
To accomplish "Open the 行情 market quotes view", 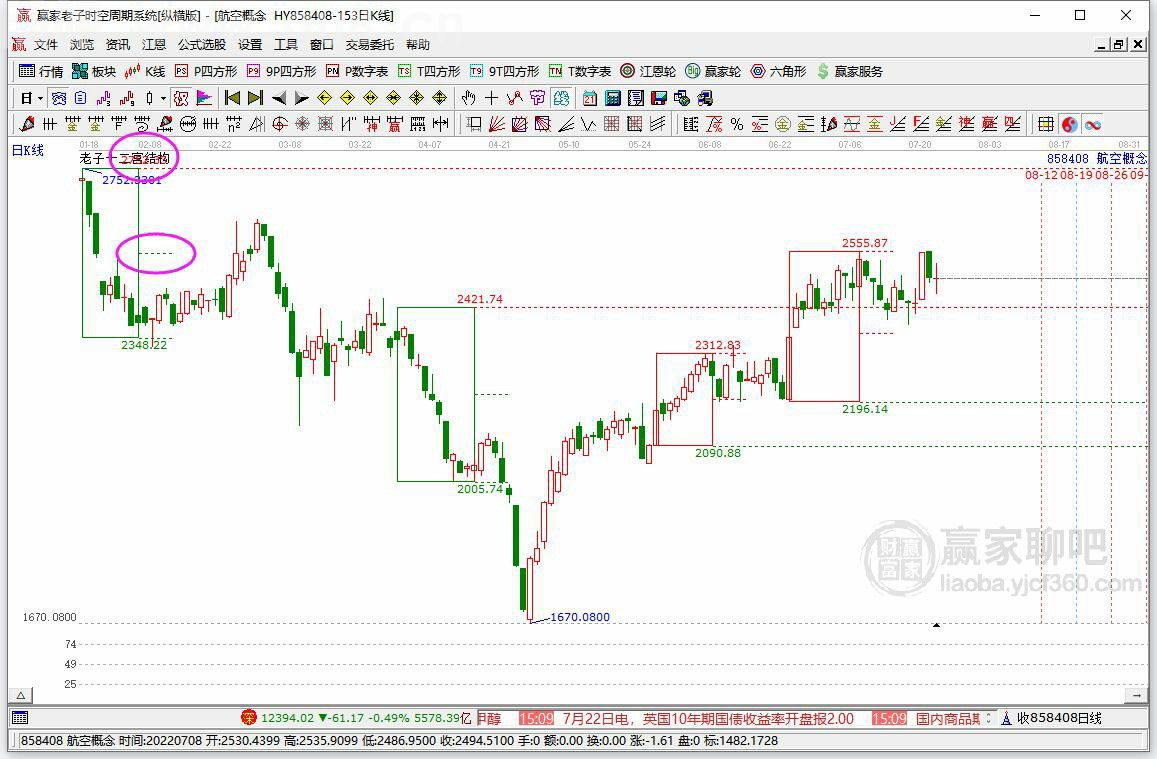I will click(41, 71).
